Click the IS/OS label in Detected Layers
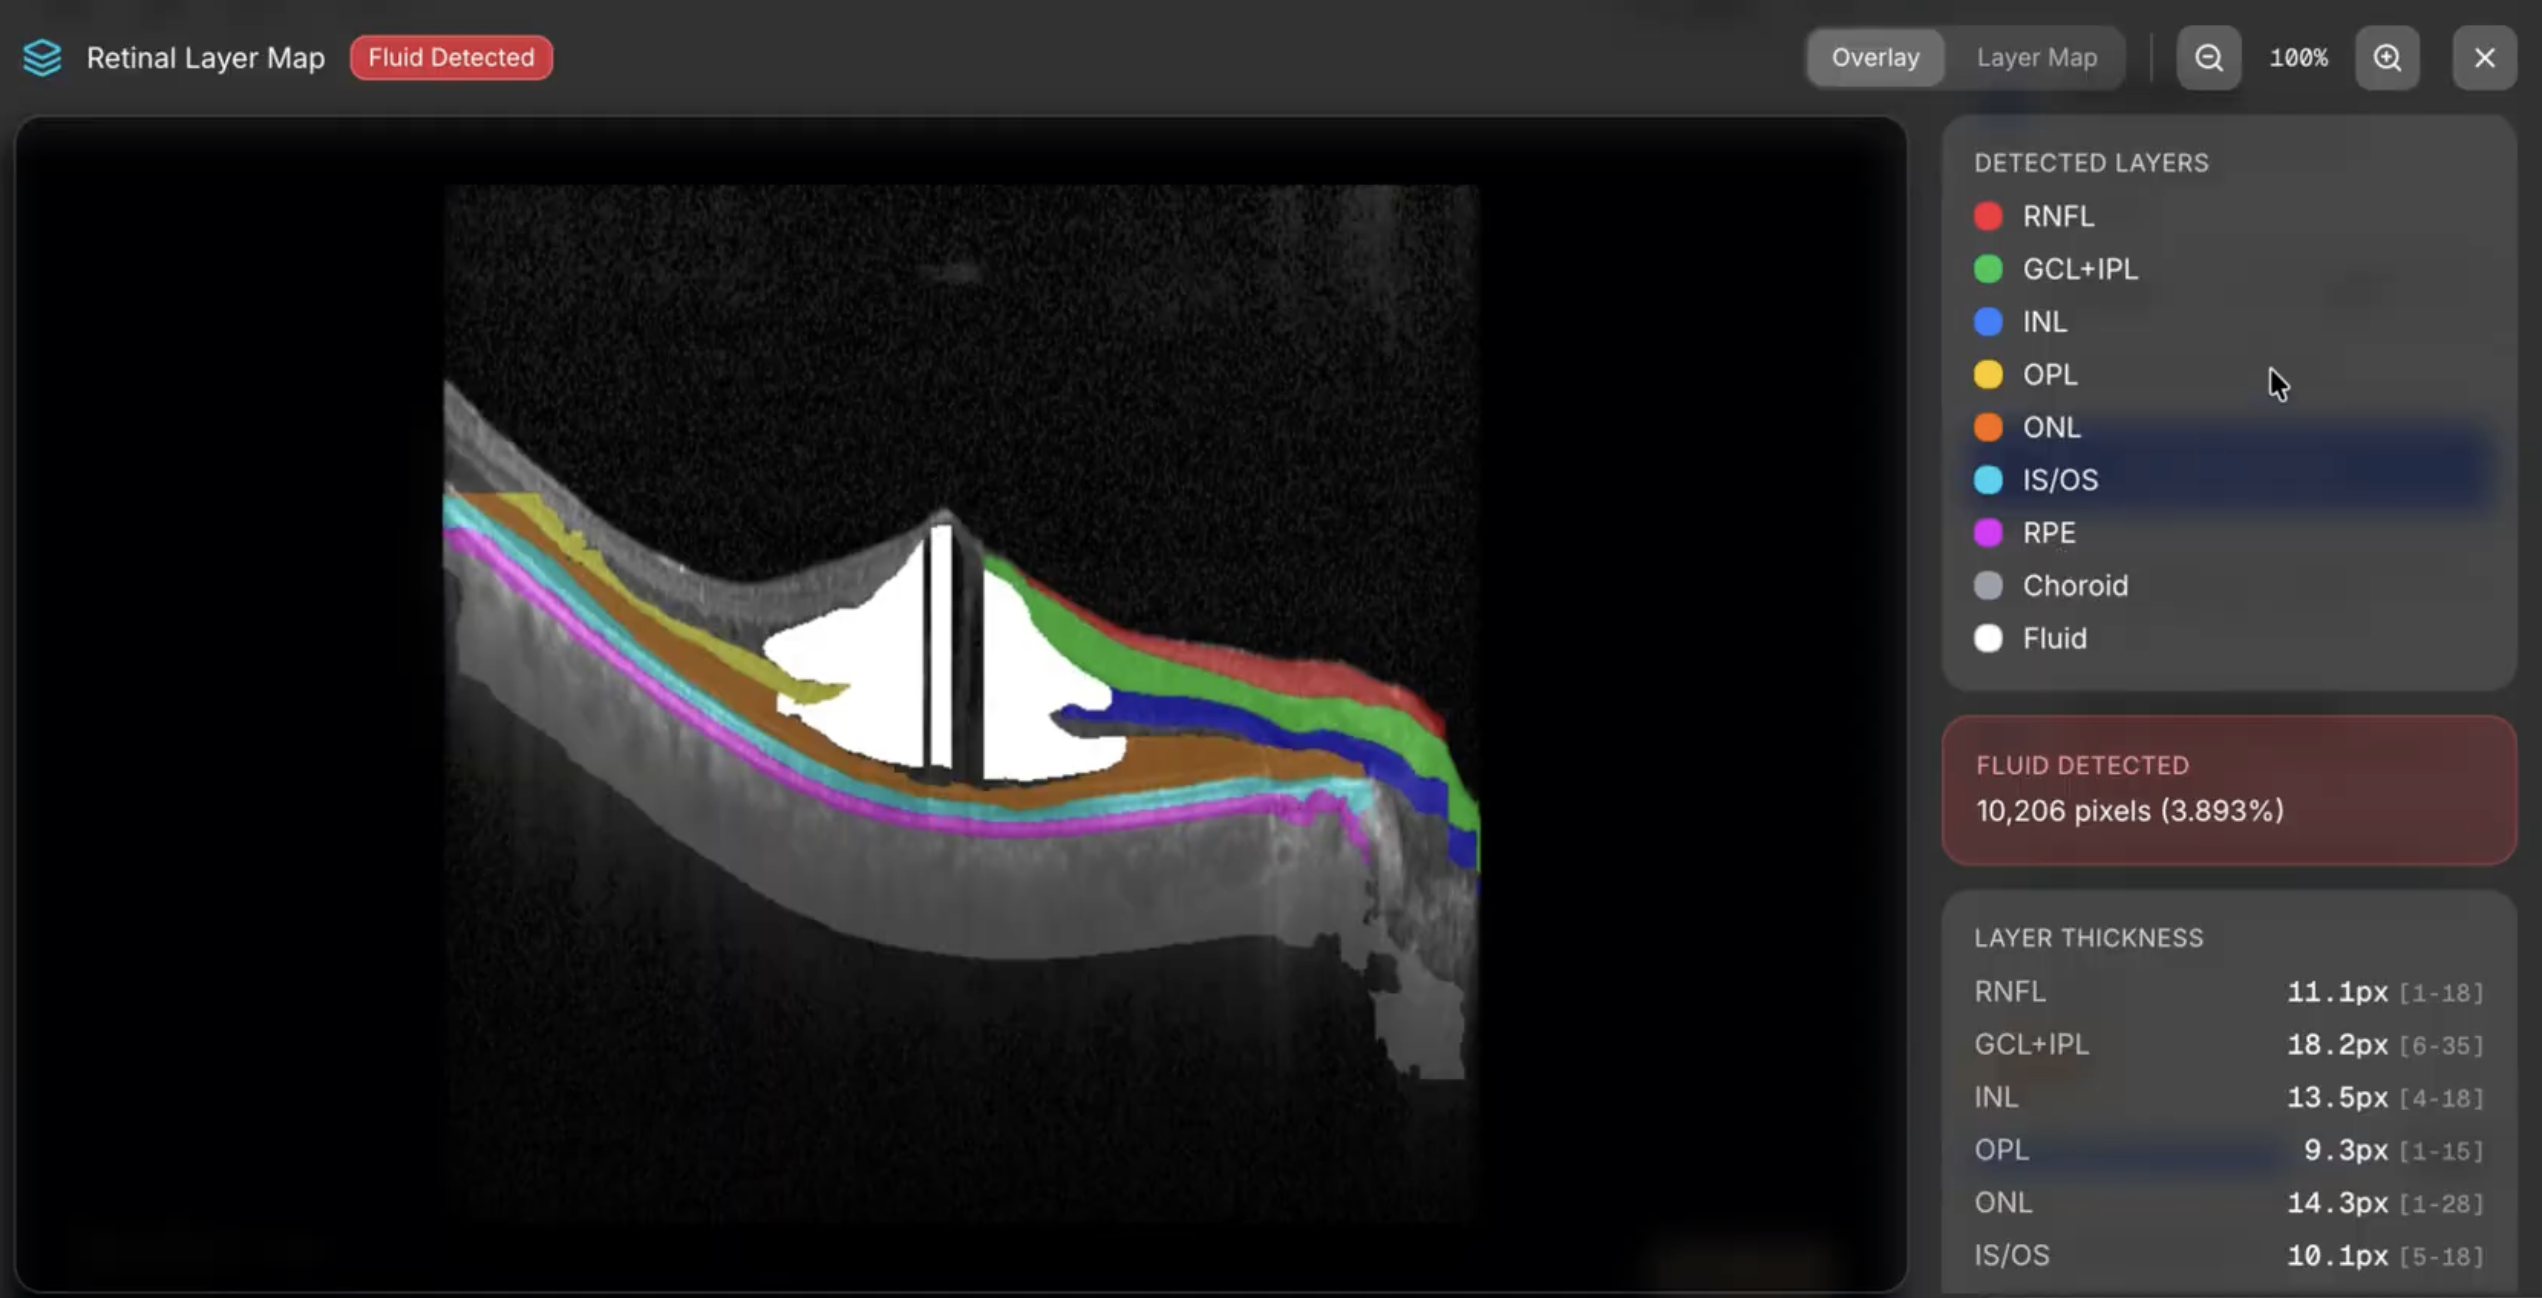The width and height of the screenshot is (2542, 1298). (2060, 480)
